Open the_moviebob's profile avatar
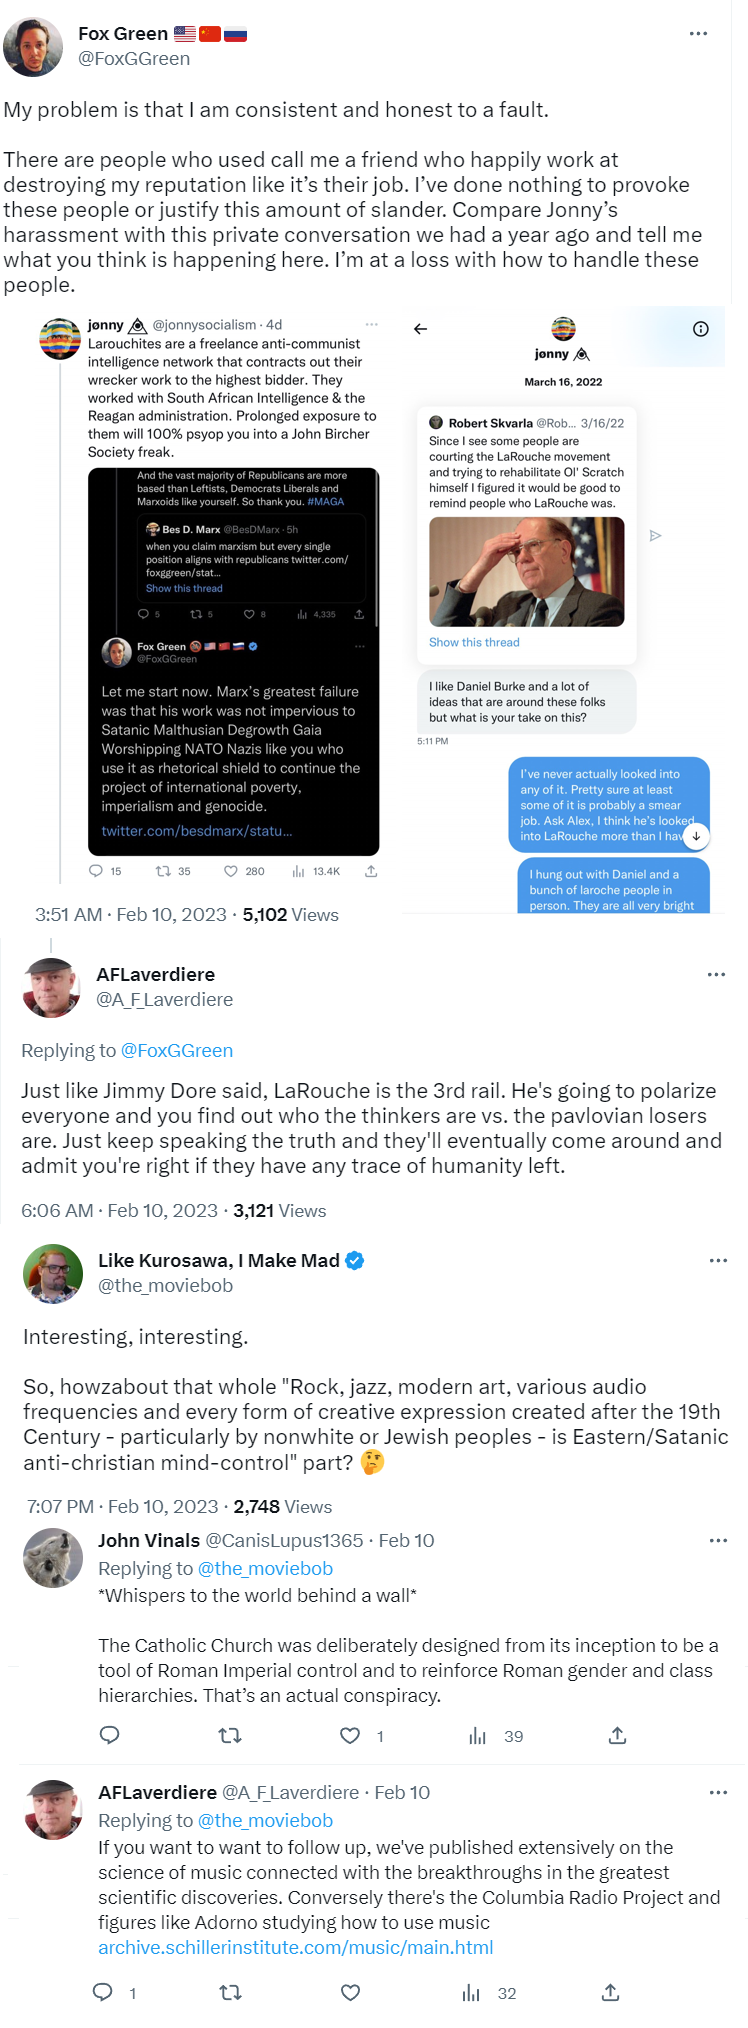748x2028 pixels. click(x=52, y=1273)
